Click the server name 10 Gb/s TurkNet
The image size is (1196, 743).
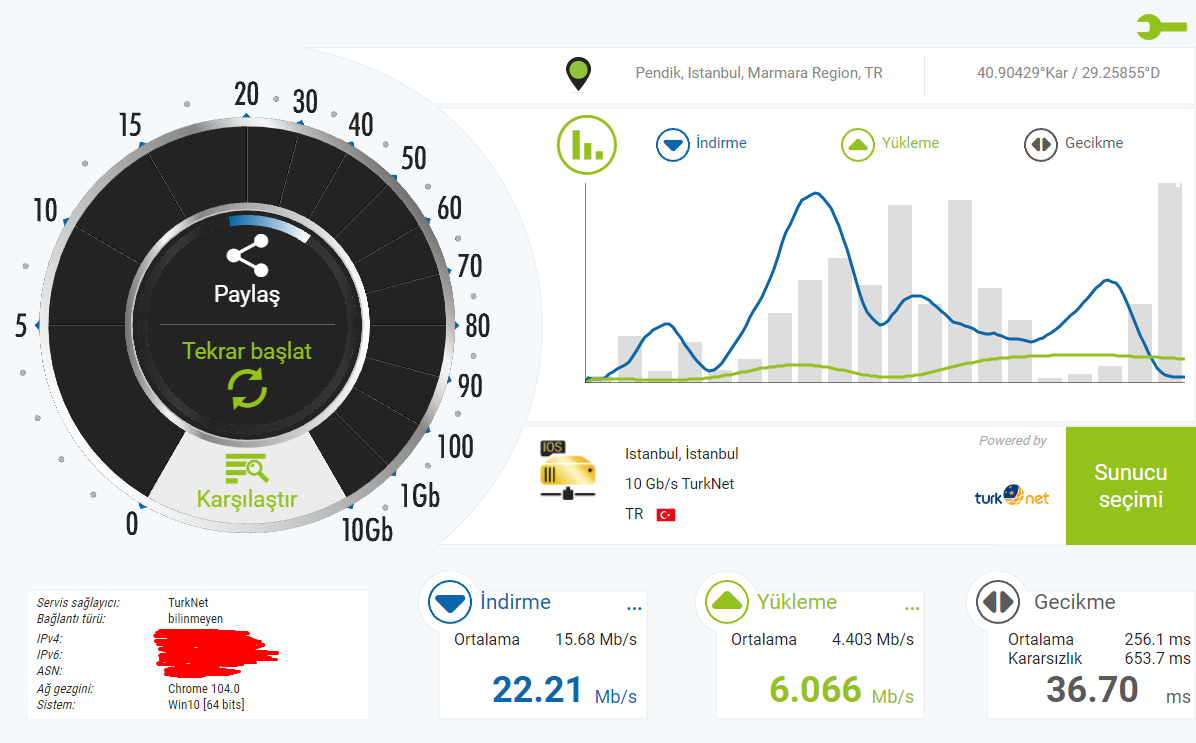click(680, 484)
